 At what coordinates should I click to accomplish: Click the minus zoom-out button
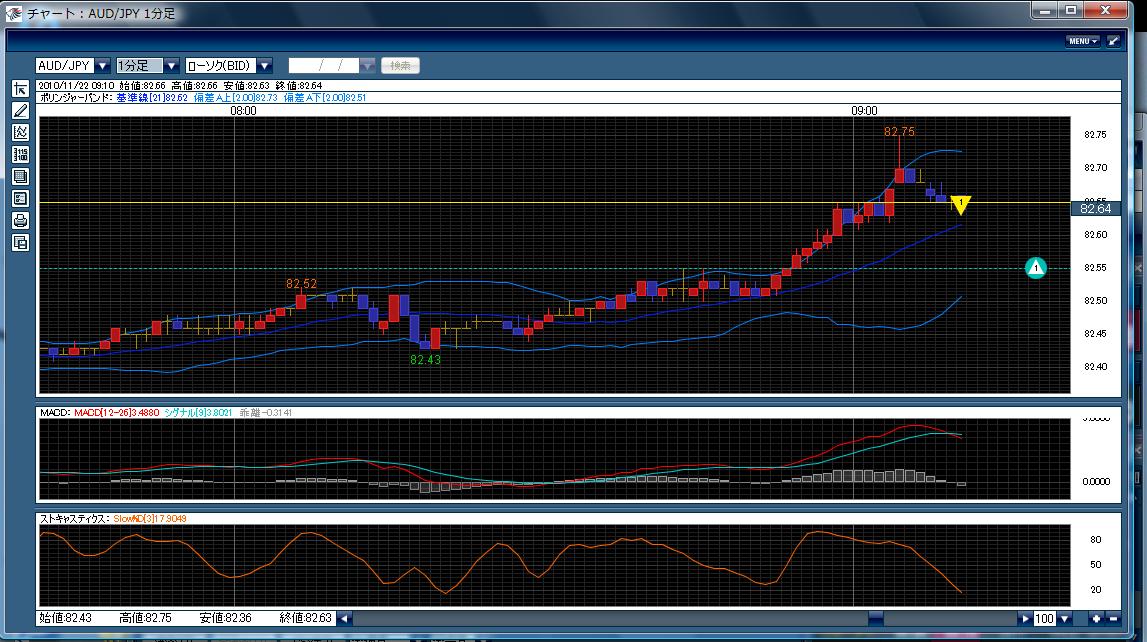tap(1113, 619)
